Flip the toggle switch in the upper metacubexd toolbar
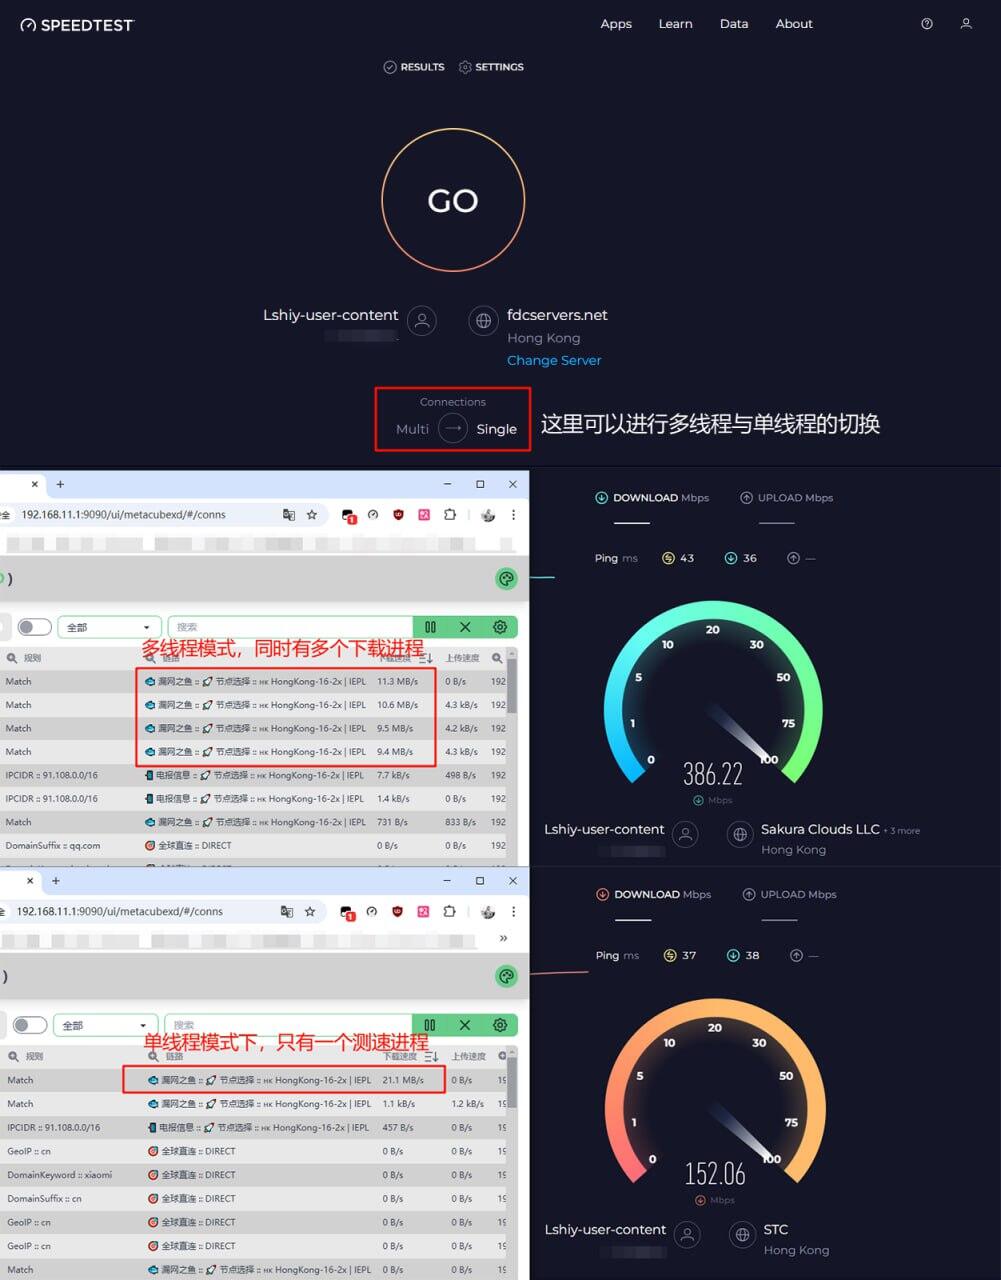The height and width of the screenshot is (1280, 1001). click(34, 627)
